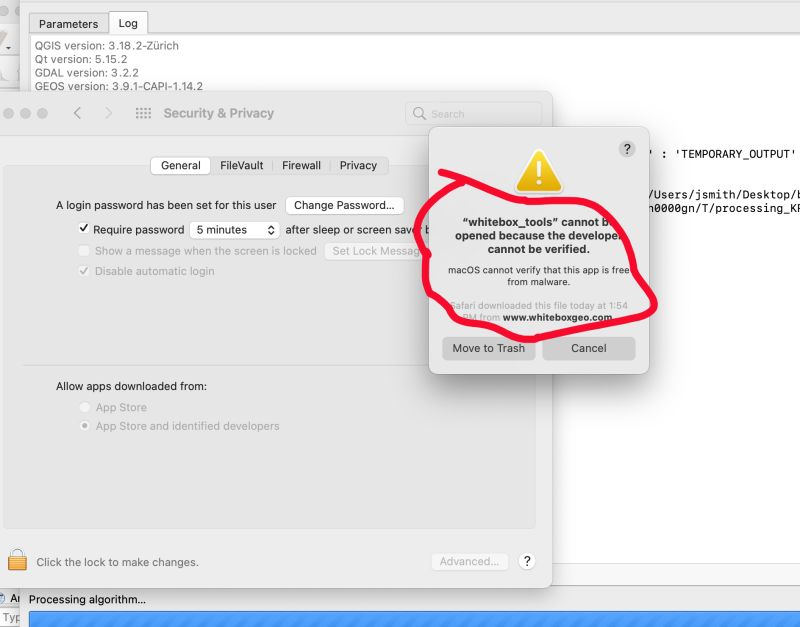This screenshot has width=800, height=627.
Task: Select the QGIS Log tab
Action: [x=128, y=23]
